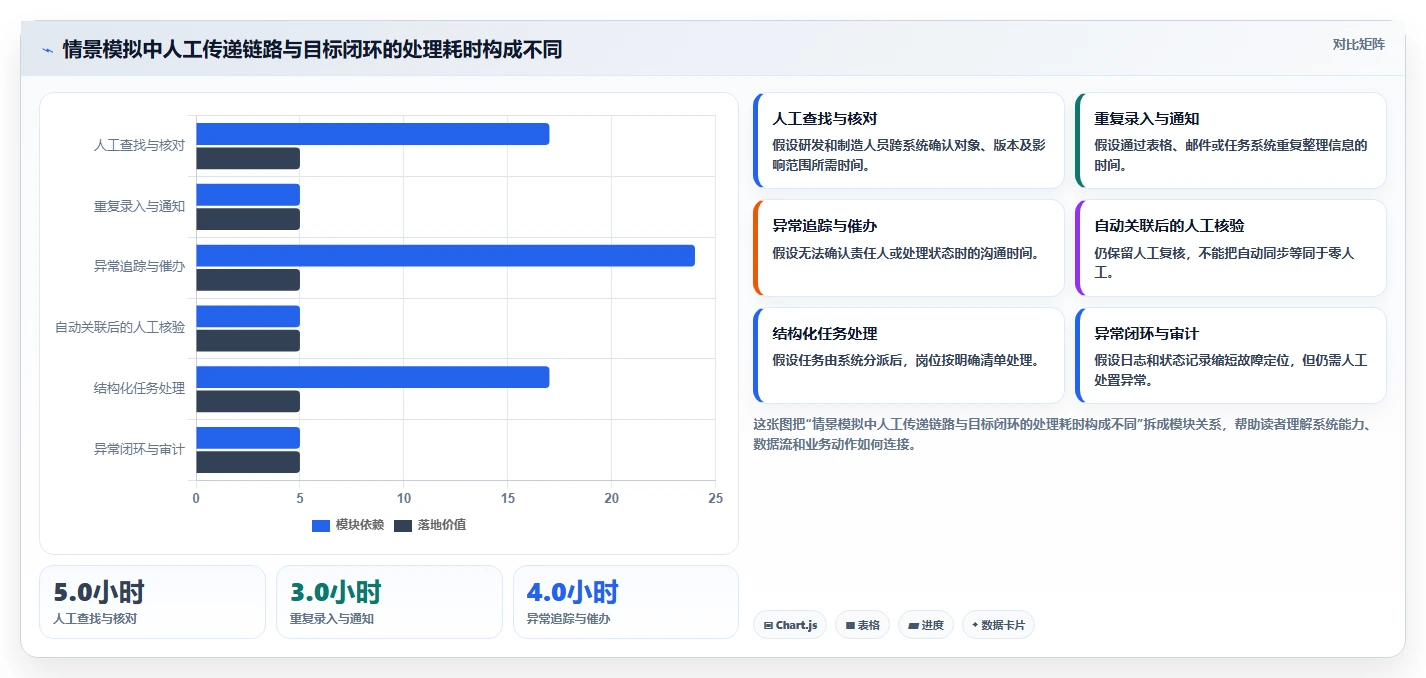Click the 进度 tag chip
Screen dimensions: 1426x678
926,625
